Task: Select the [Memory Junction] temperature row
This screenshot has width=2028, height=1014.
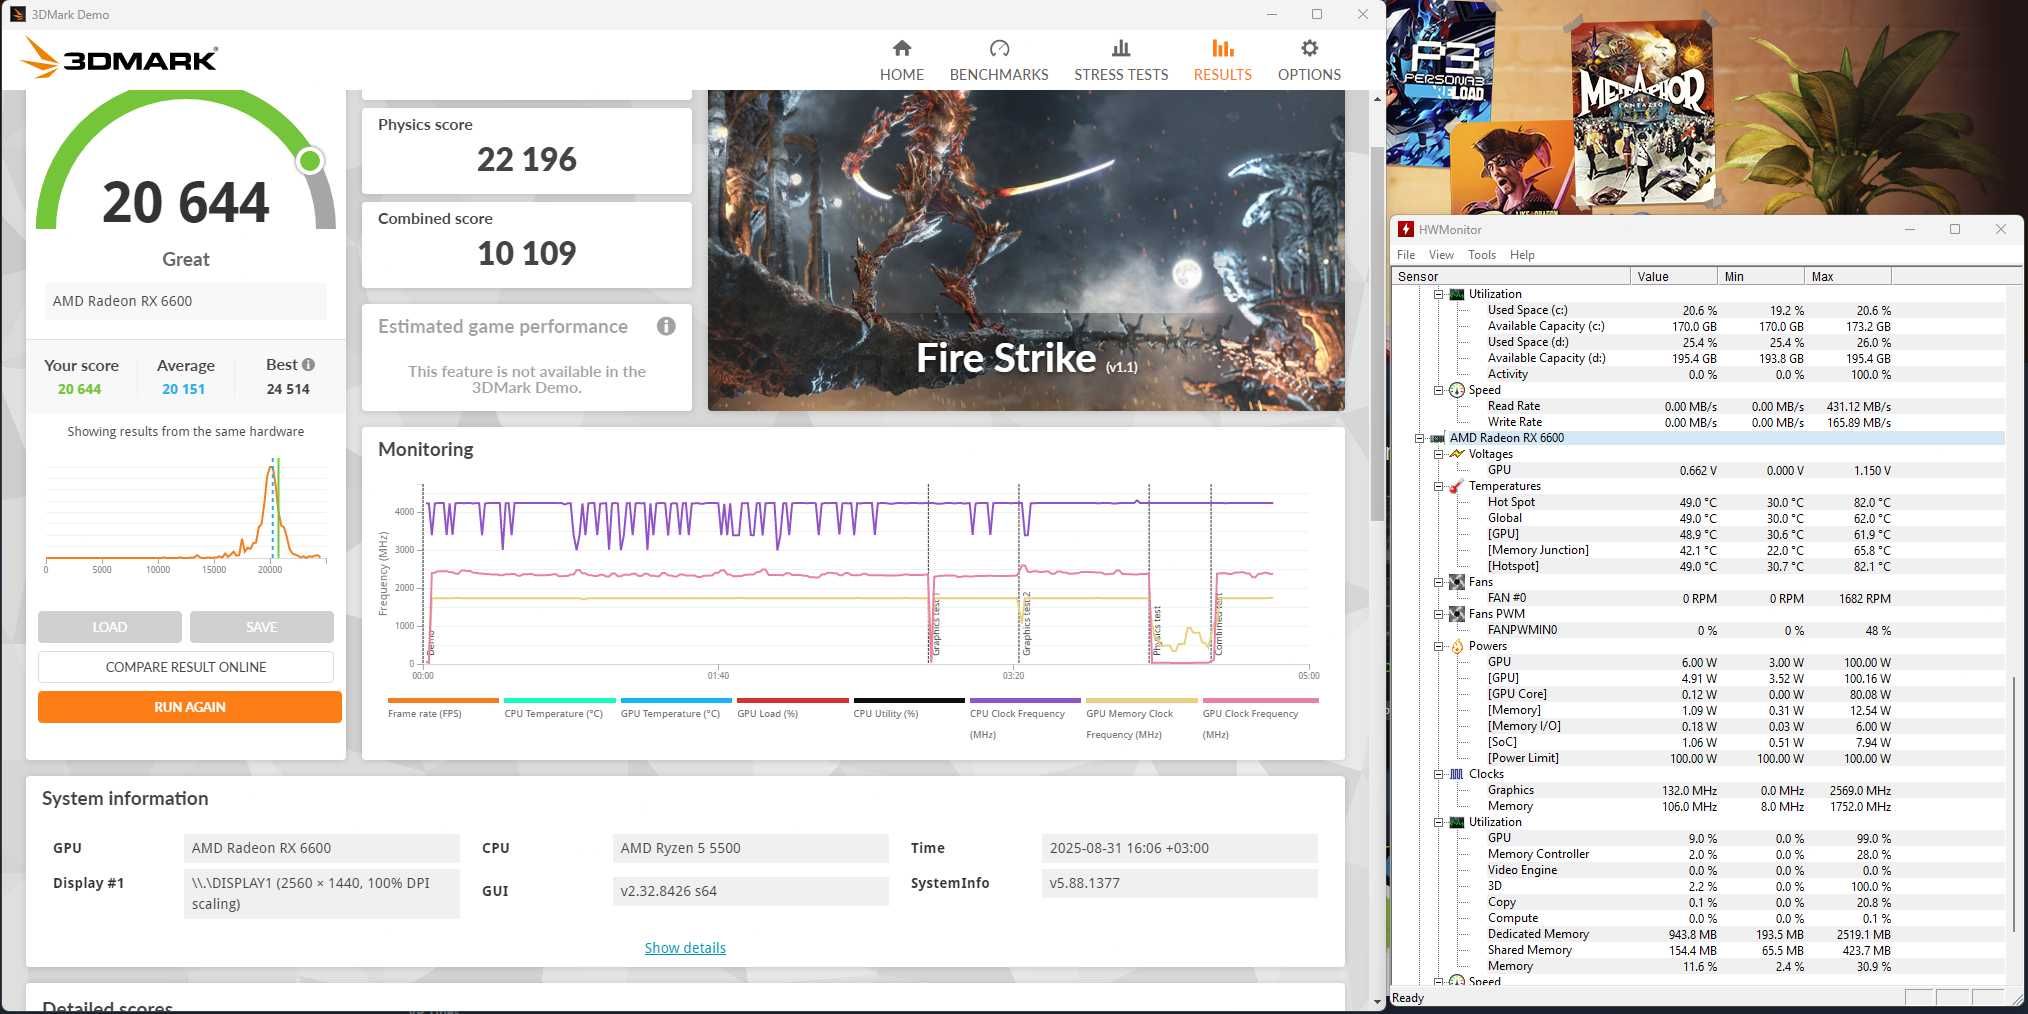Action: coord(1698,550)
